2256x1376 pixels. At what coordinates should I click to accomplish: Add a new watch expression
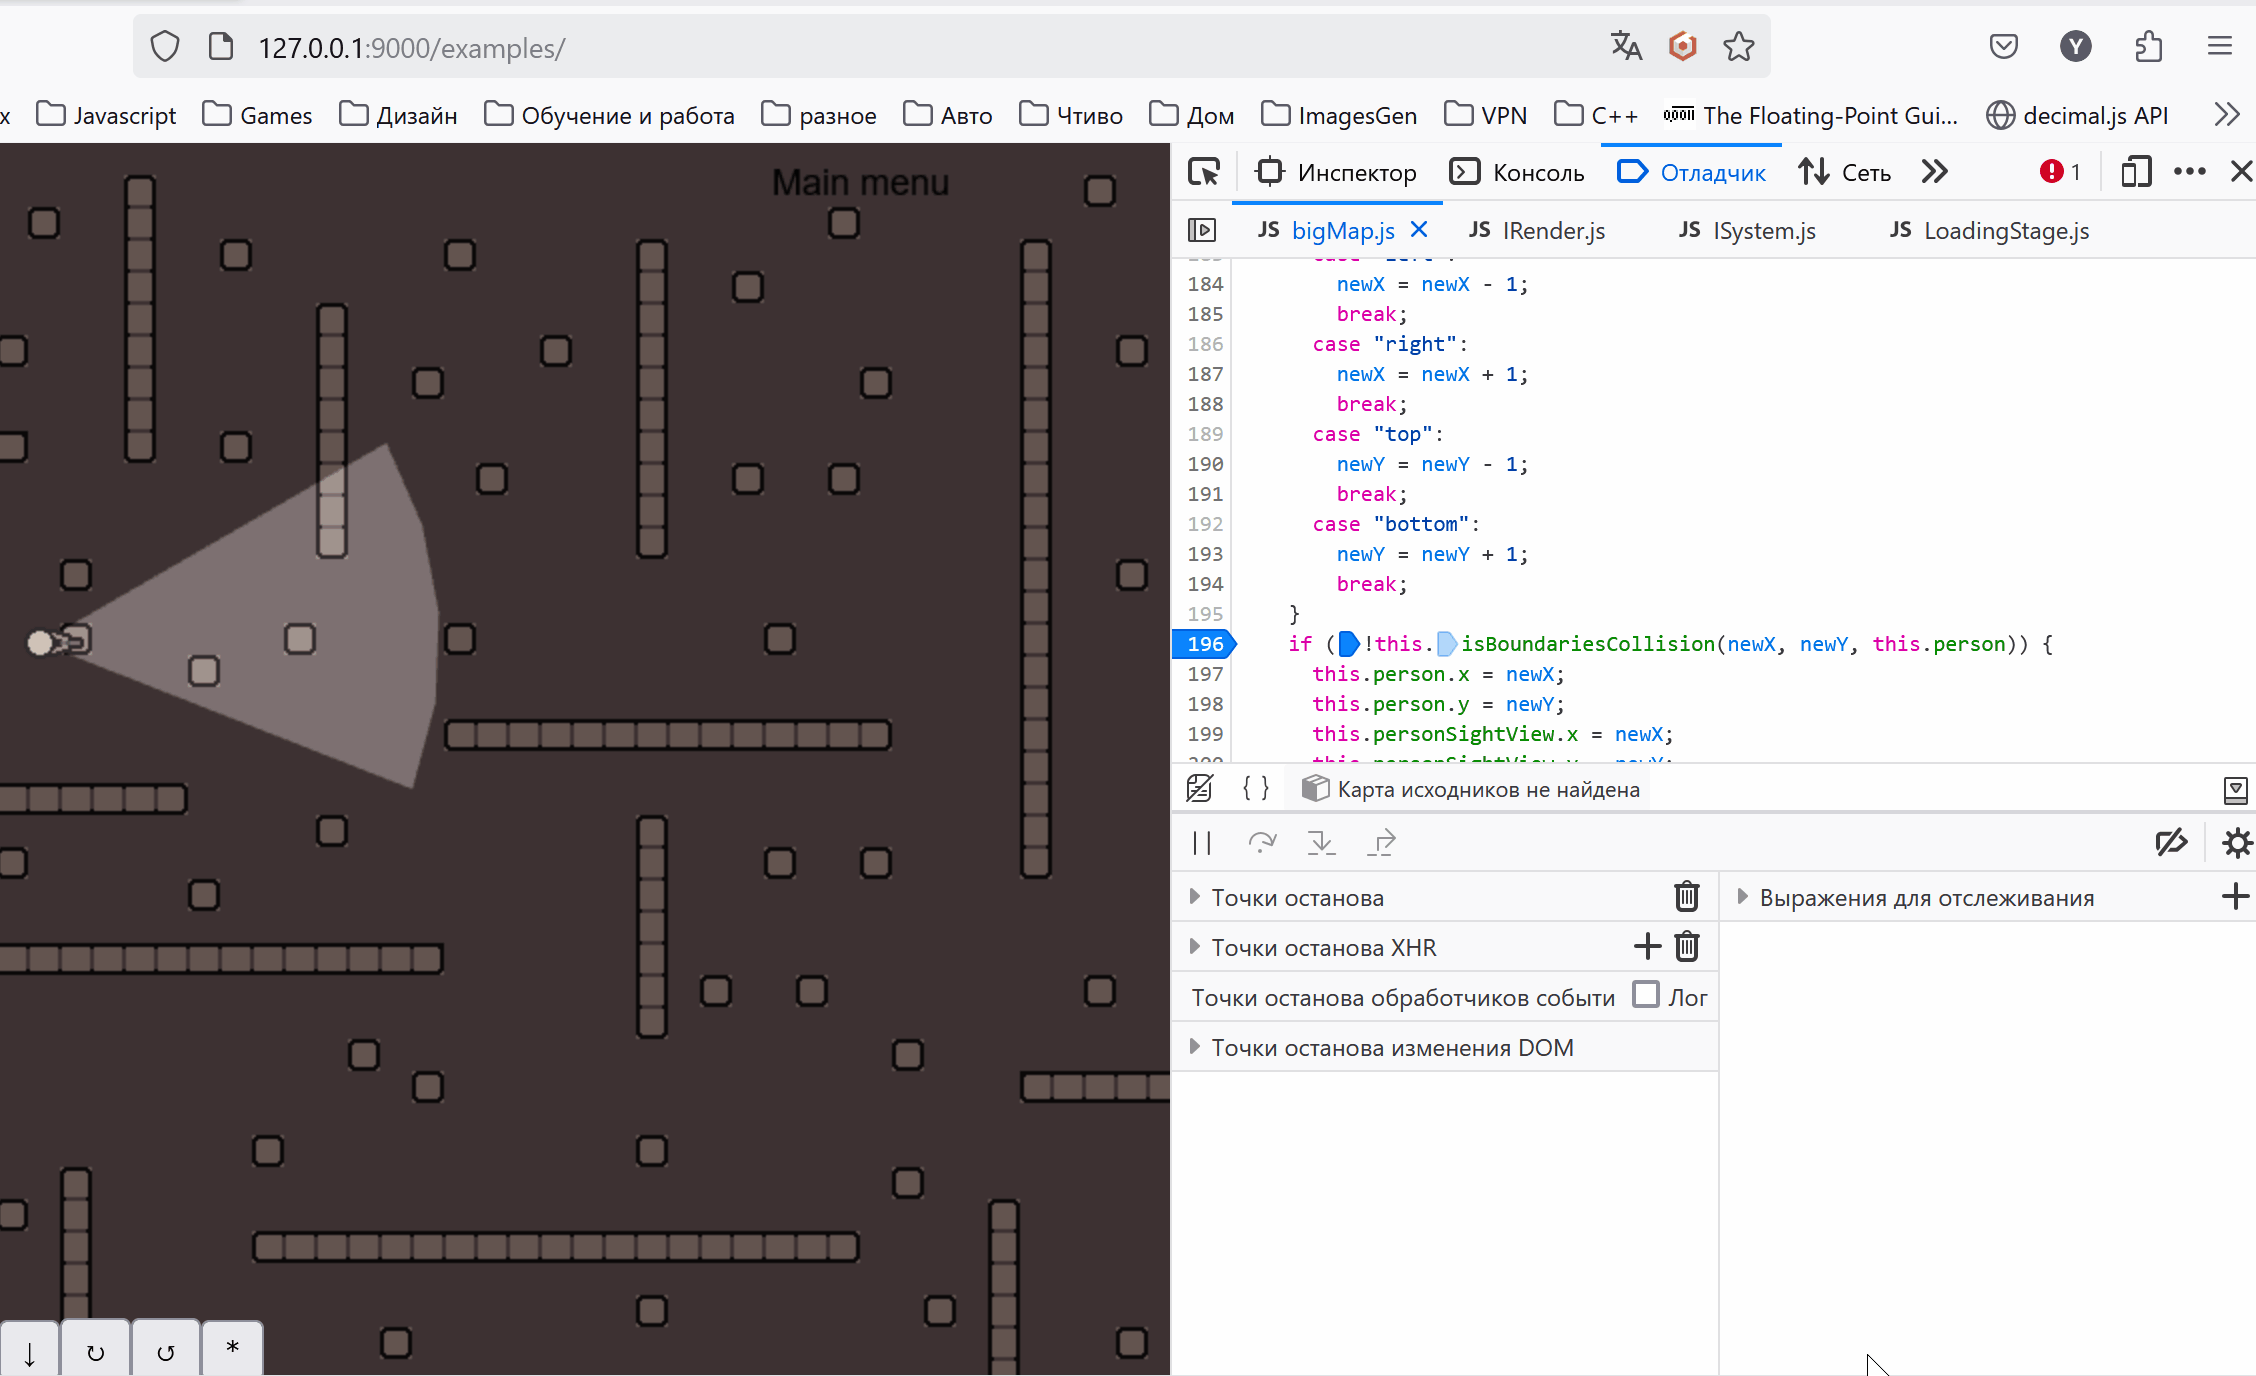(2235, 897)
